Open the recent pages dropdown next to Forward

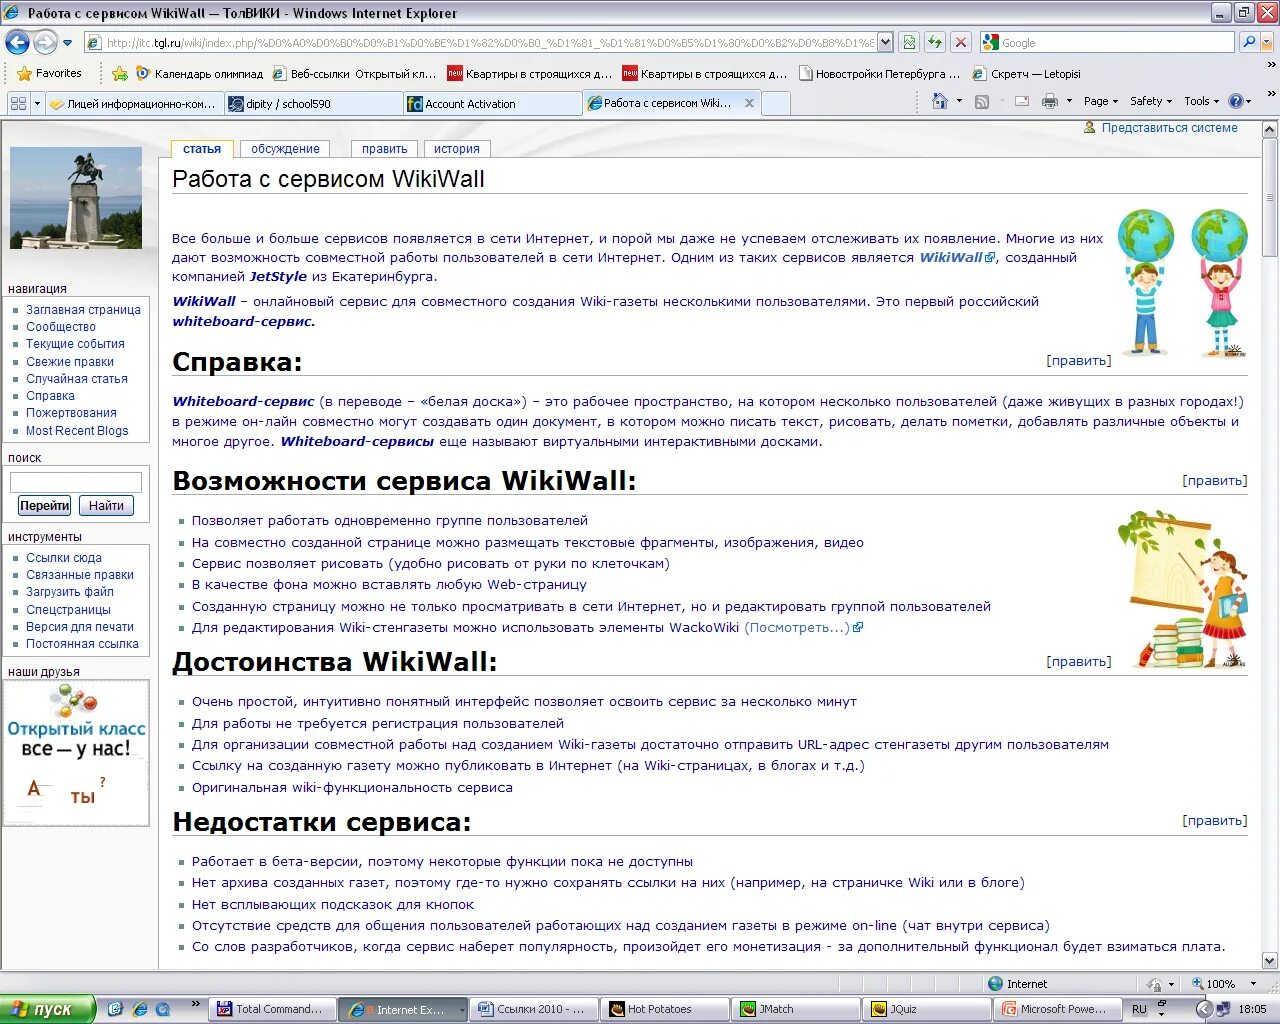[67, 43]
